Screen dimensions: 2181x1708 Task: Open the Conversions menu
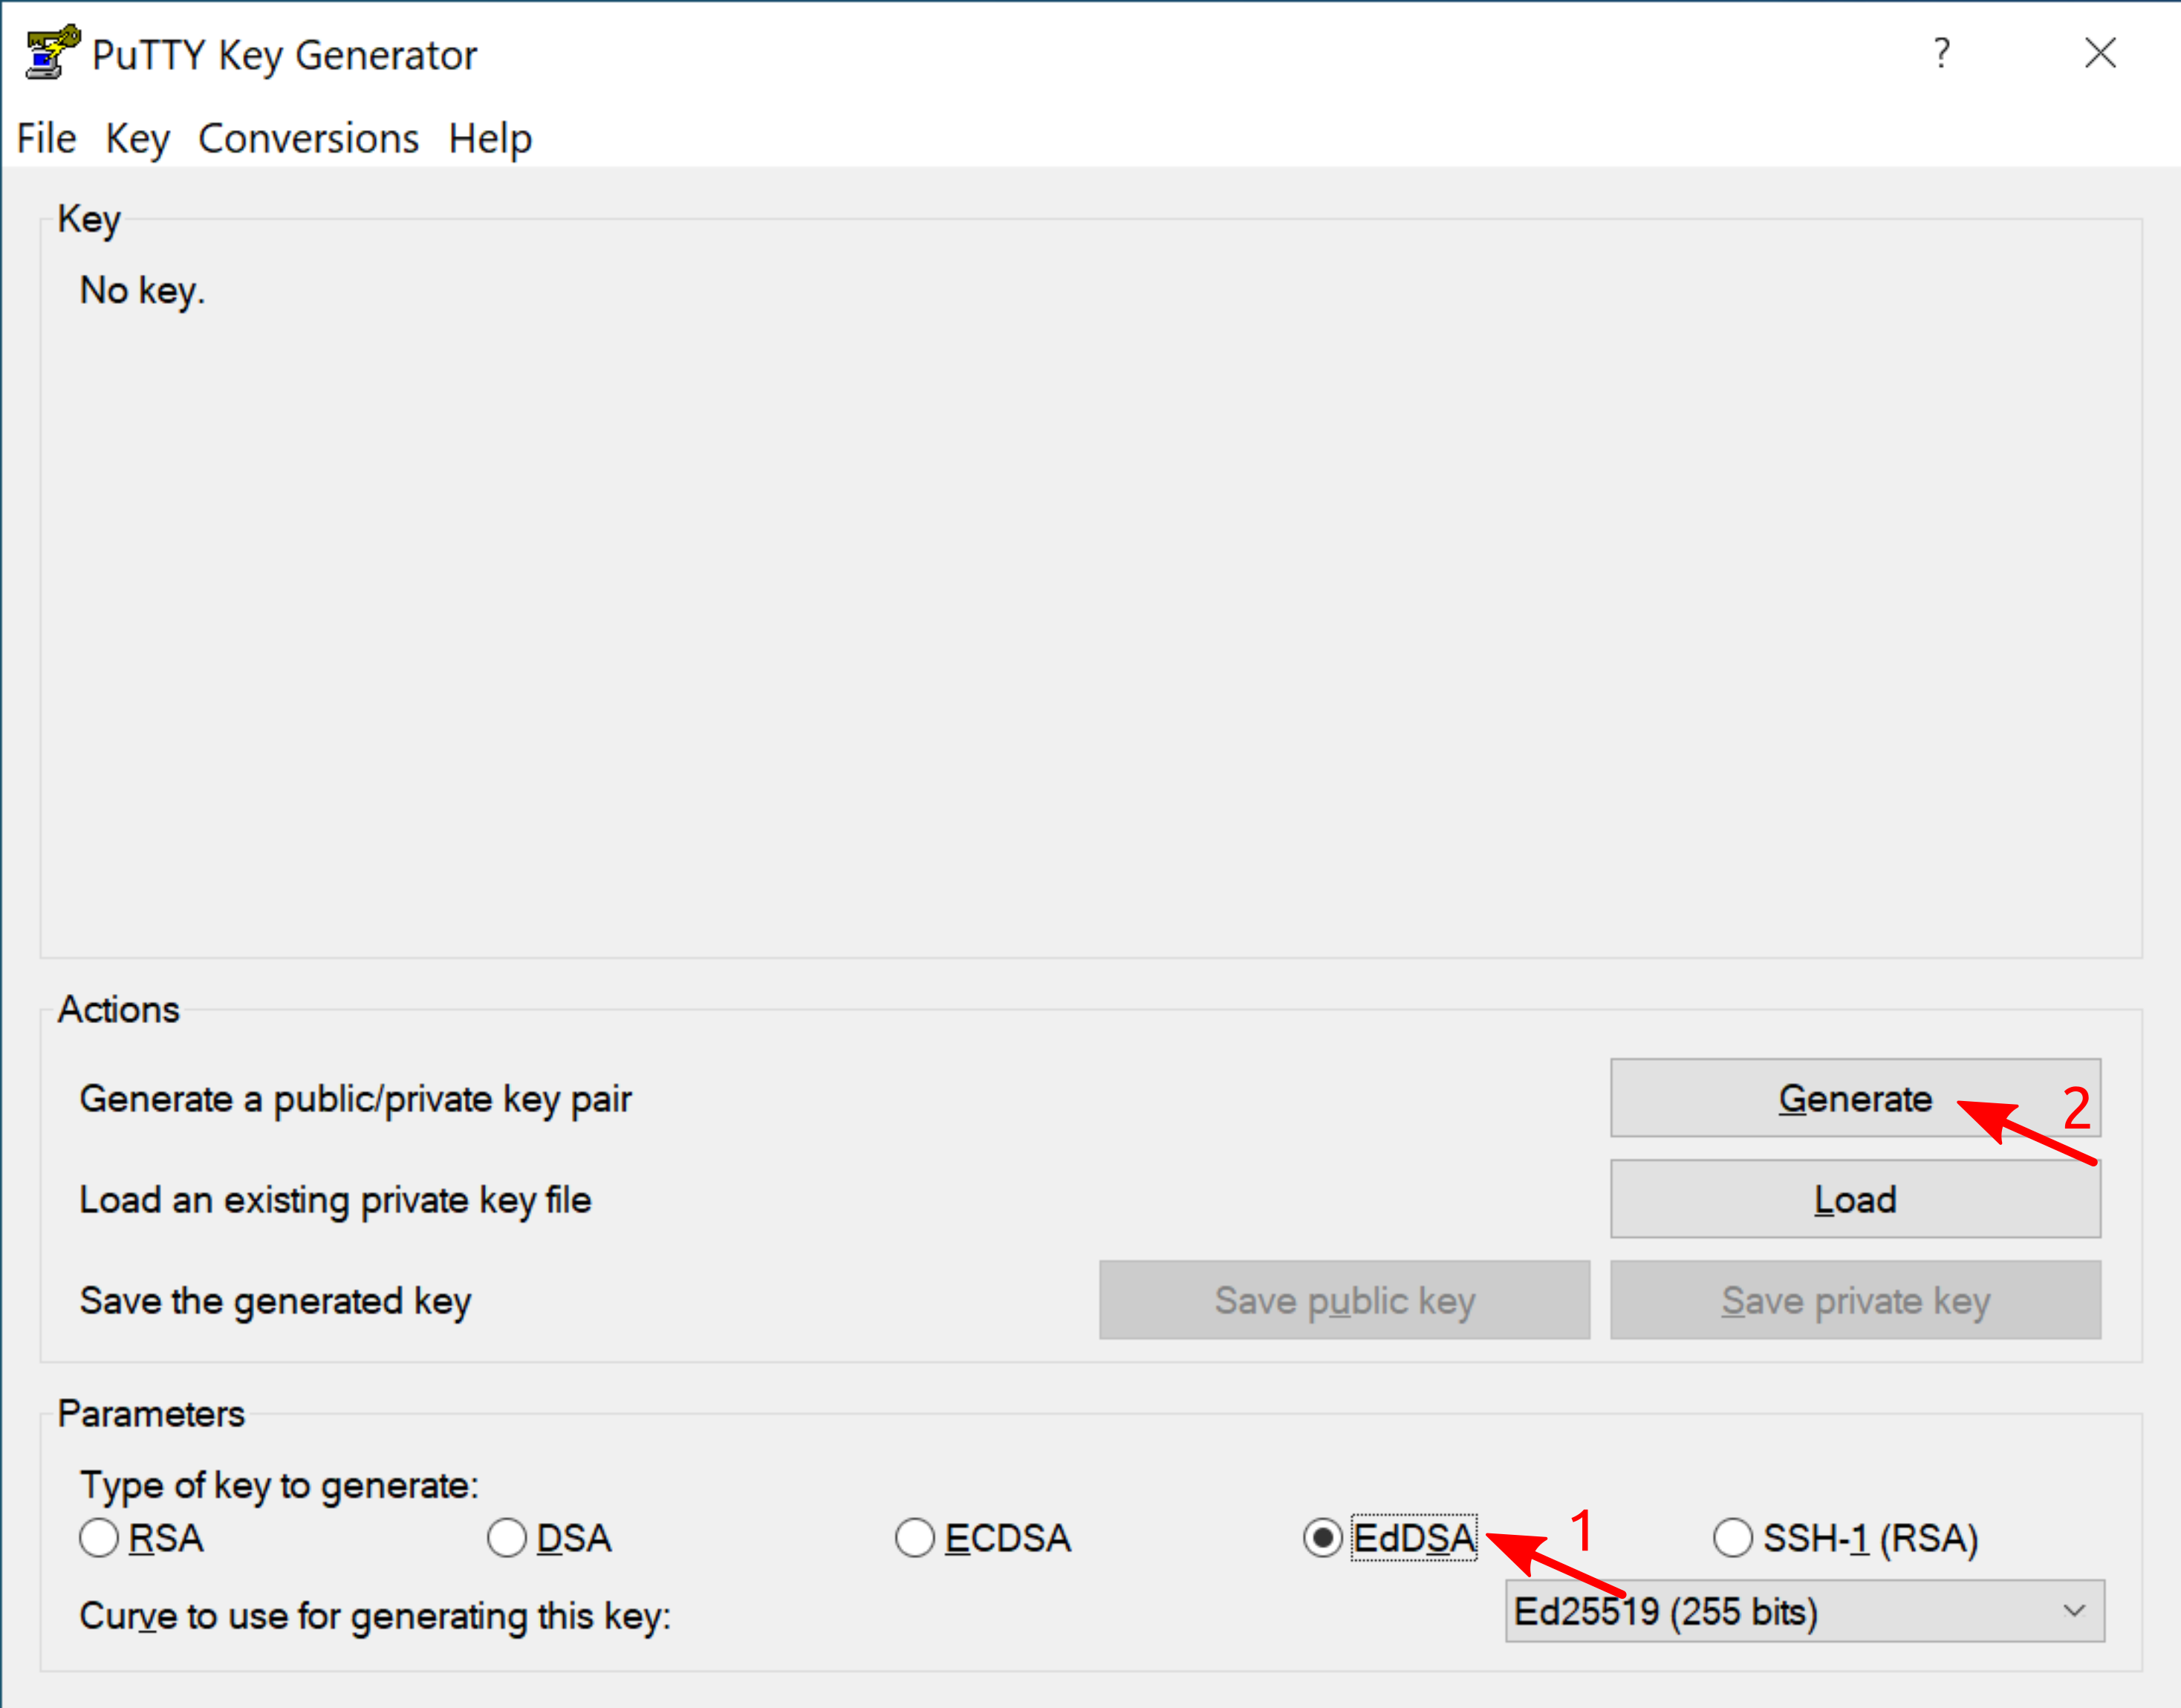(x=308, y=138)
